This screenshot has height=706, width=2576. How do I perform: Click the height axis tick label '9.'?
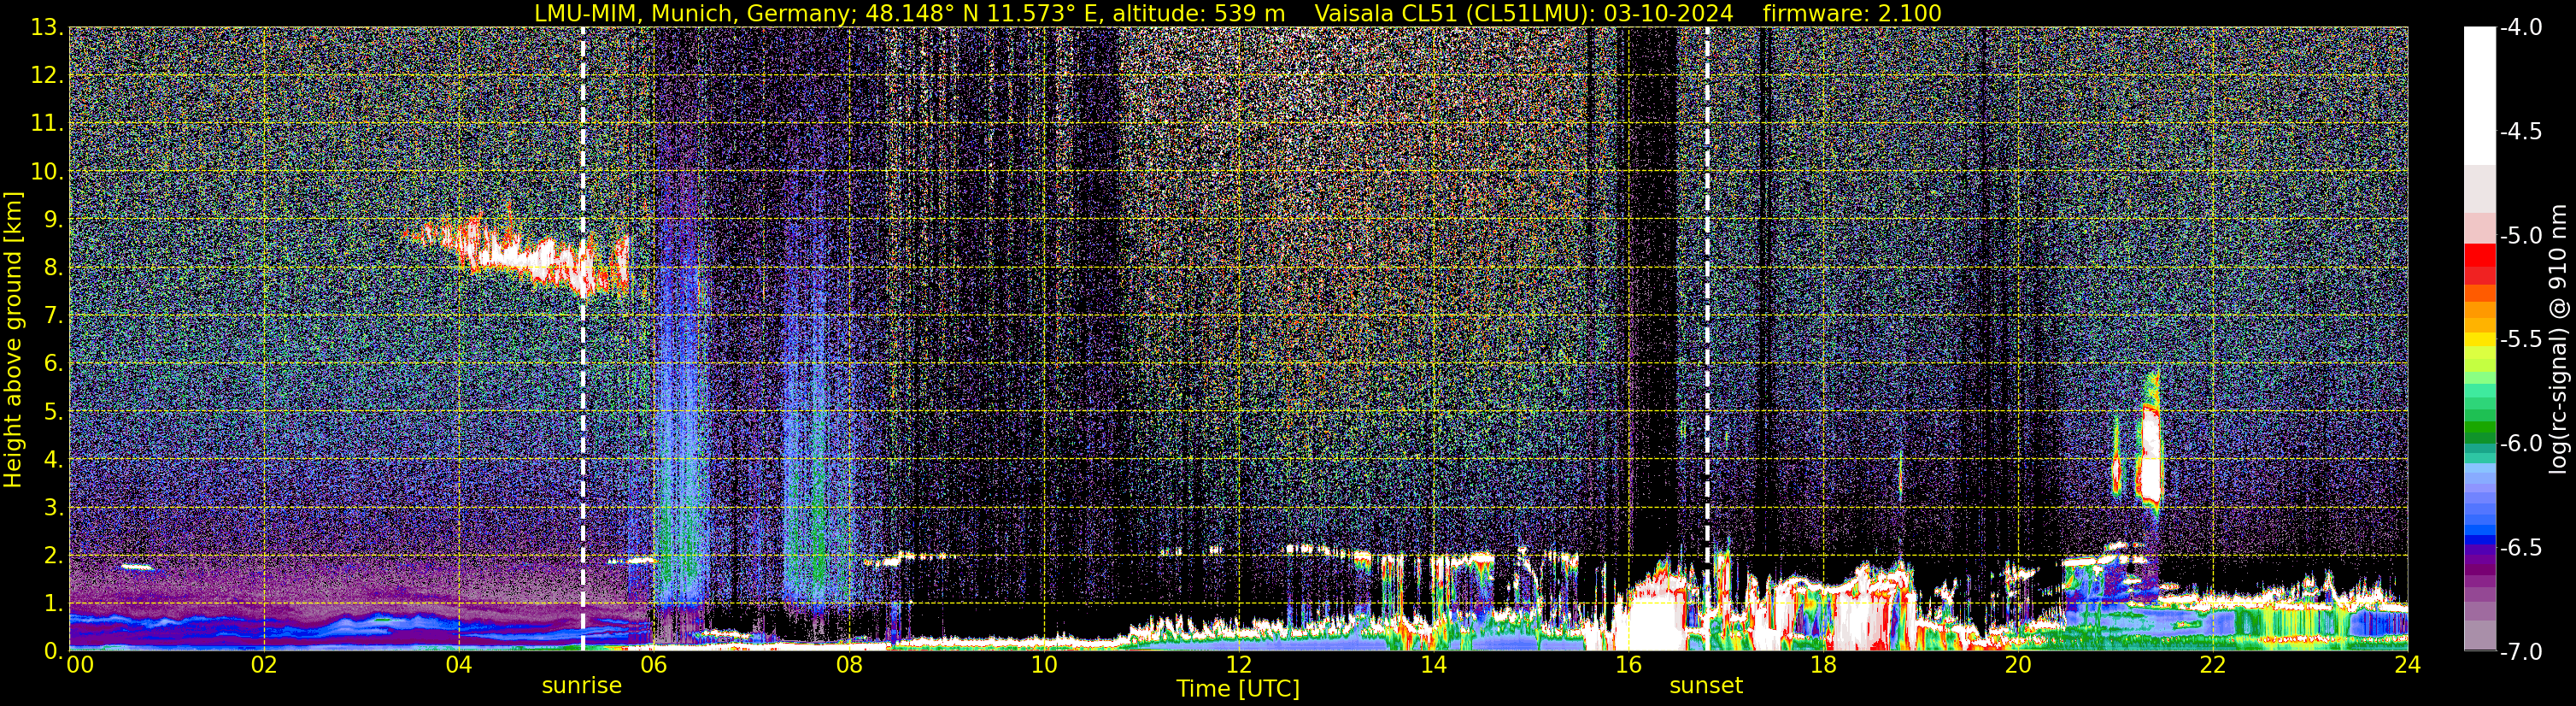[x=53, y=220]
